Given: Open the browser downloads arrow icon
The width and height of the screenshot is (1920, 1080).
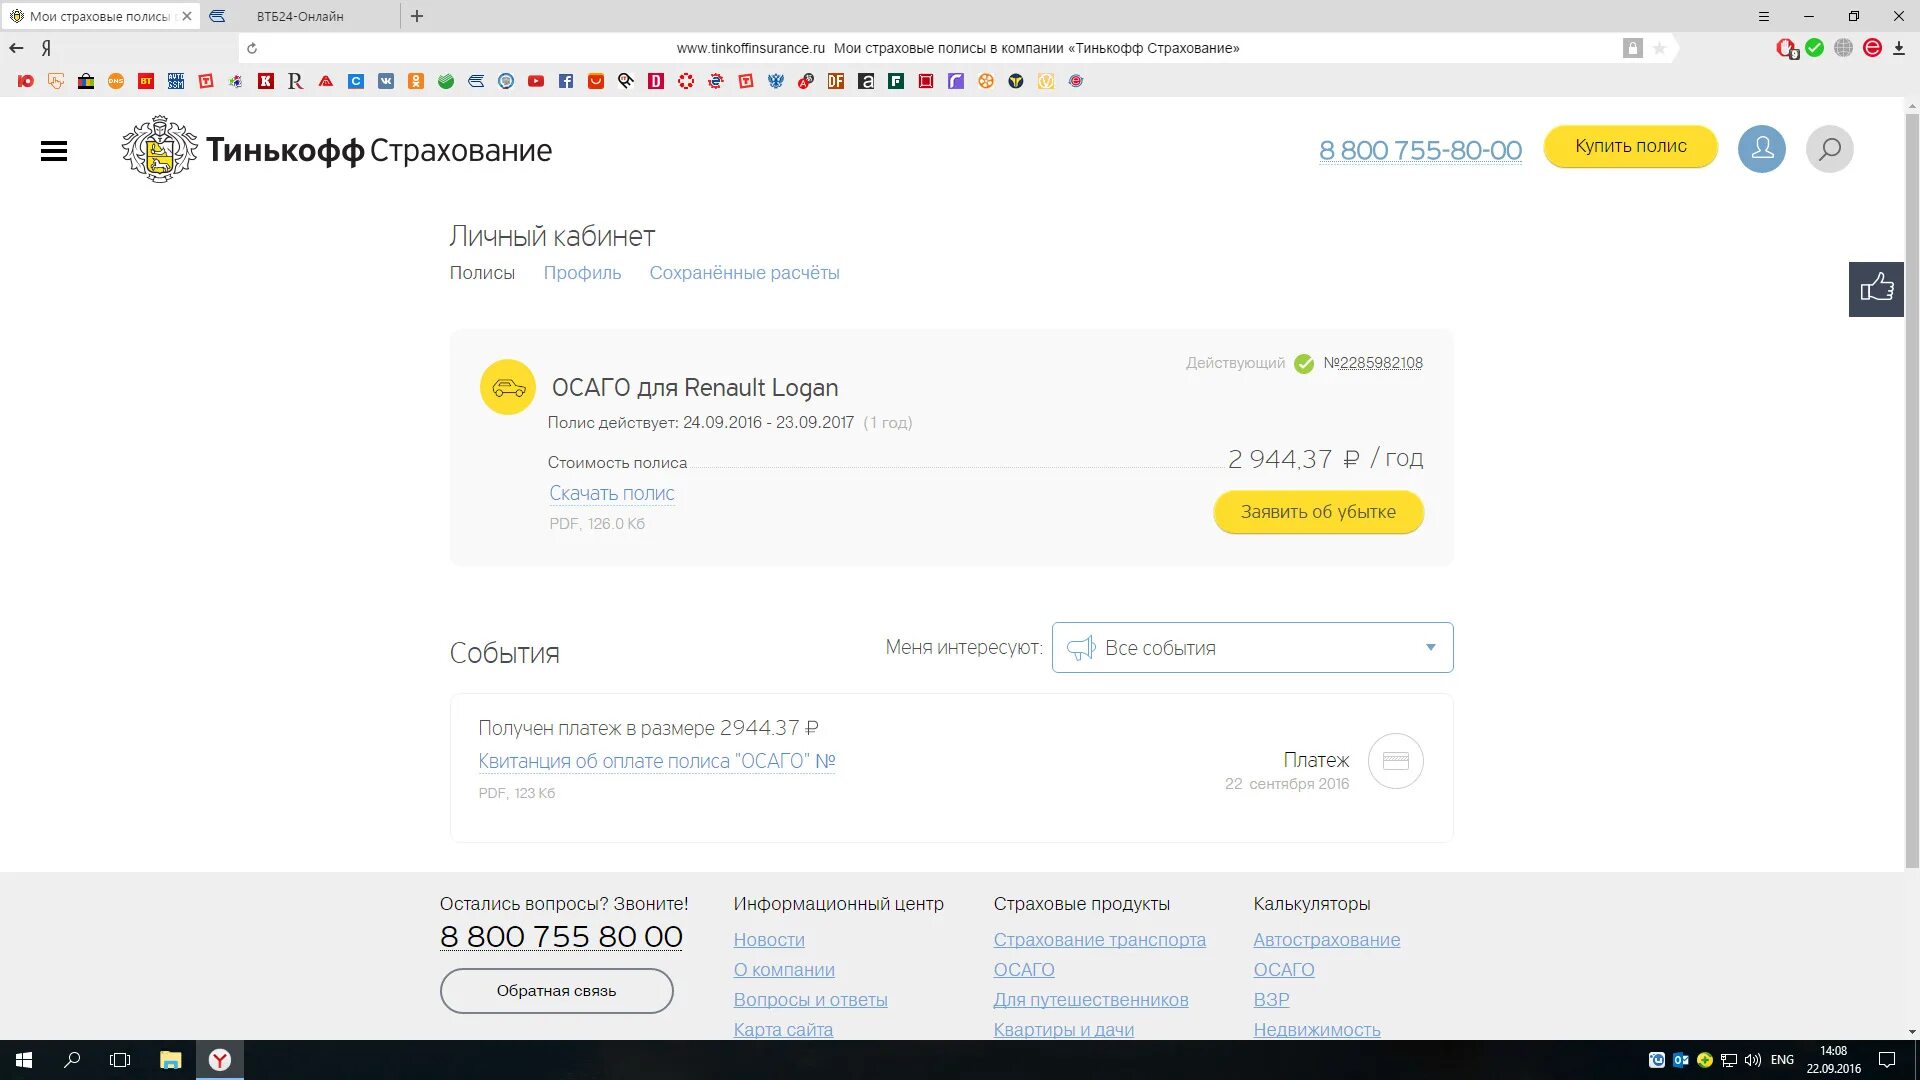Looking at the screenshot, I should coord(1899,48).
